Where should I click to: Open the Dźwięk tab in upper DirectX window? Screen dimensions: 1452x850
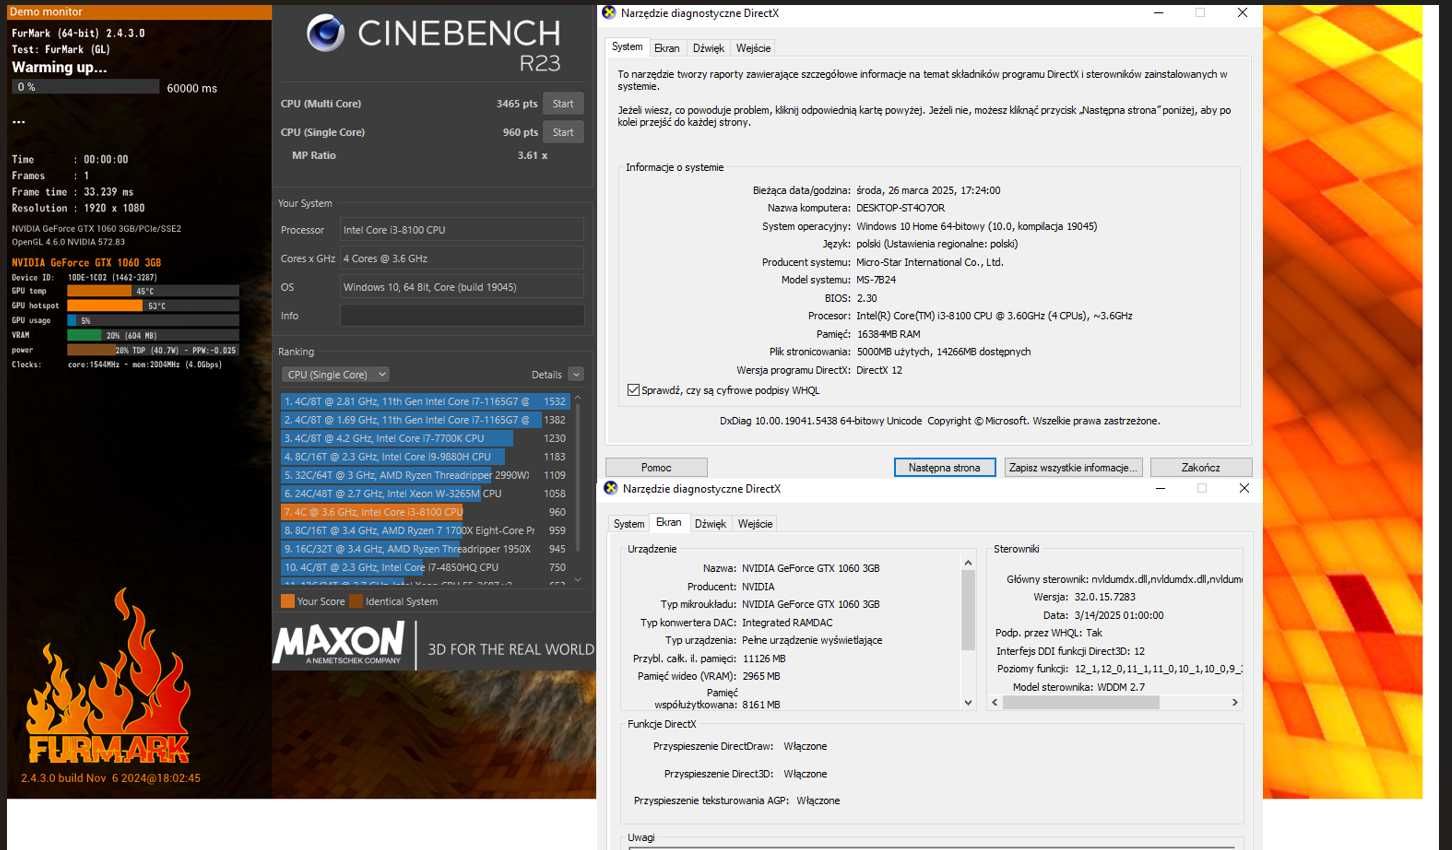point(708,48)
